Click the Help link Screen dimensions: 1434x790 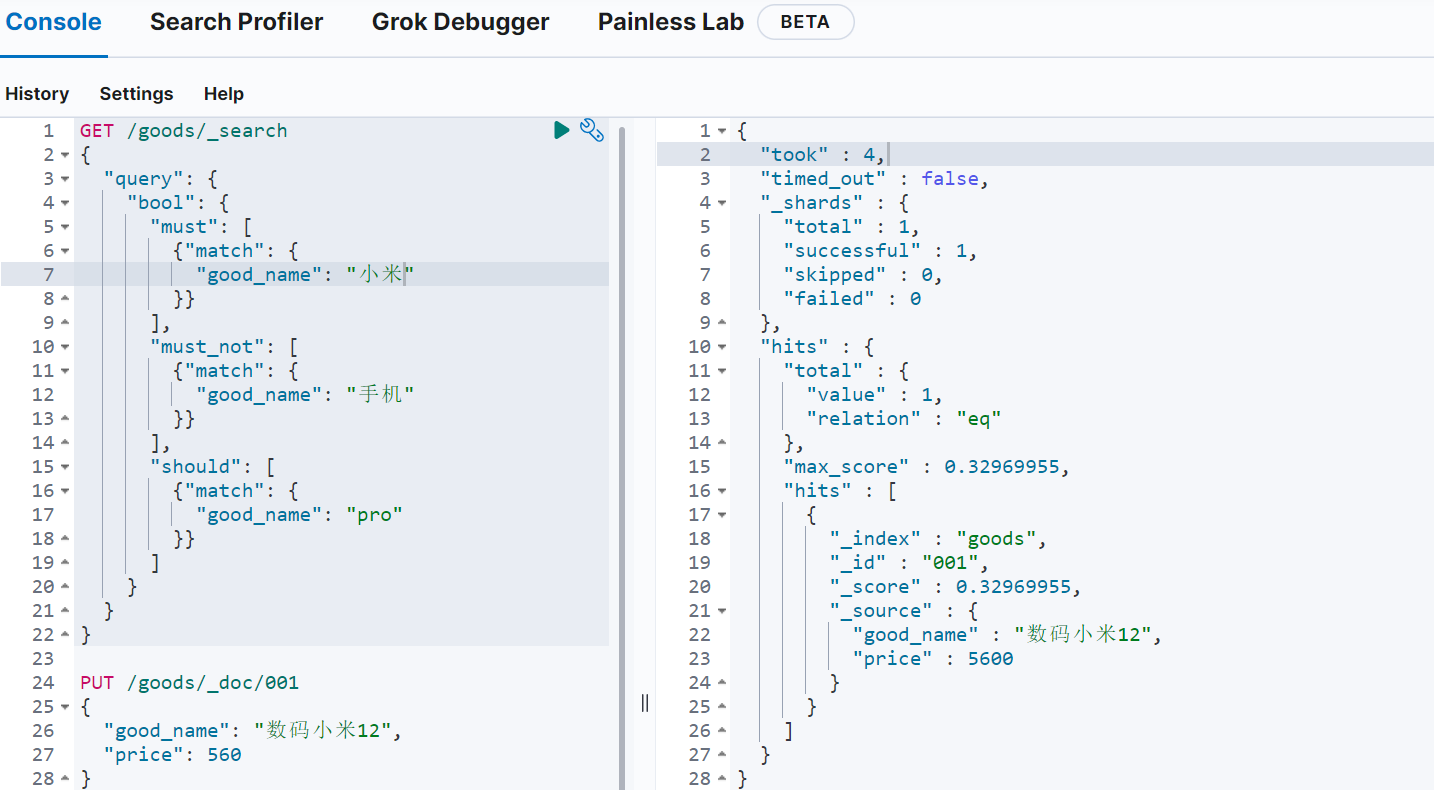pos(223,94)
